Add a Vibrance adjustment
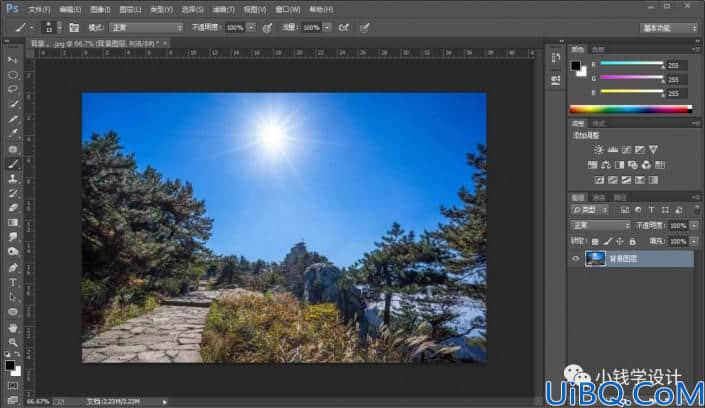This screenshot has height=408, width=705. tap(653, 149)
